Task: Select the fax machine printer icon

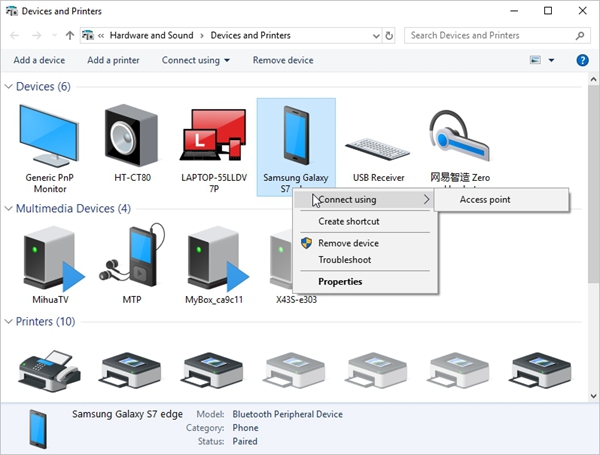Action: (49, 370)
